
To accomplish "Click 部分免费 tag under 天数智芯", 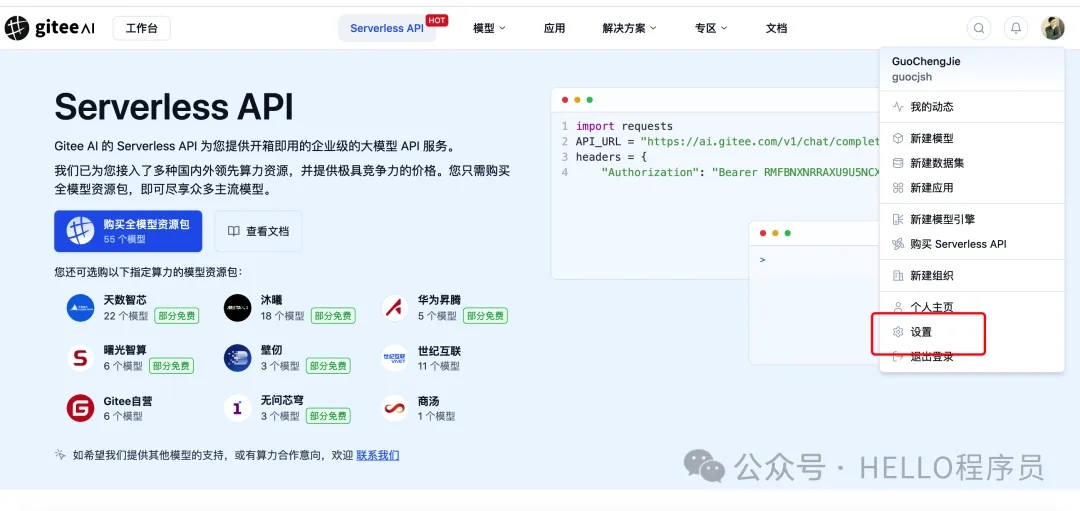I will pos(176,316).
